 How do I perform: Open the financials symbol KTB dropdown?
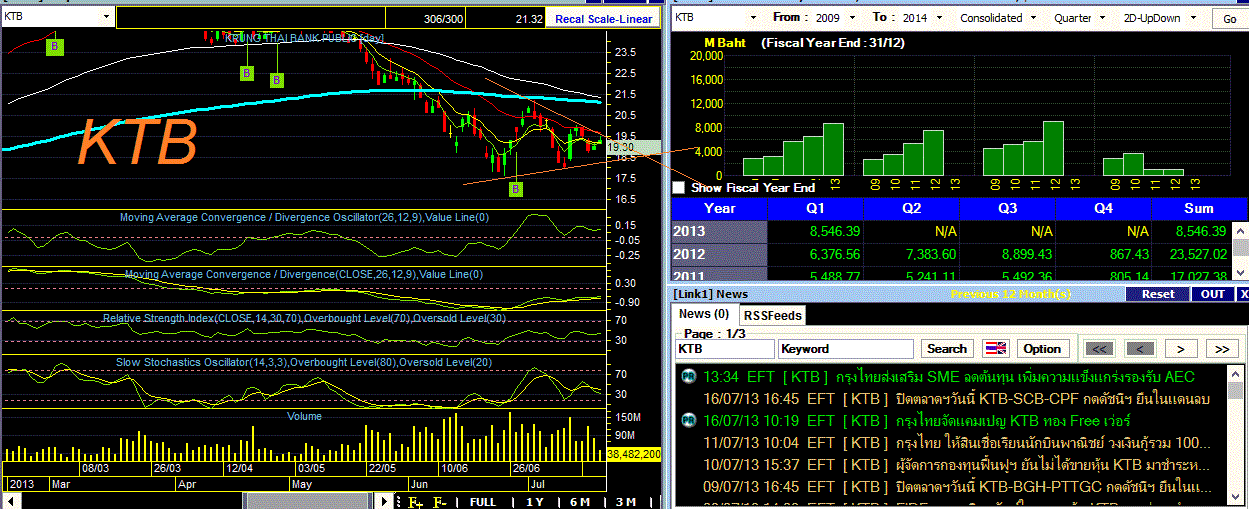[x=752, y=18]
